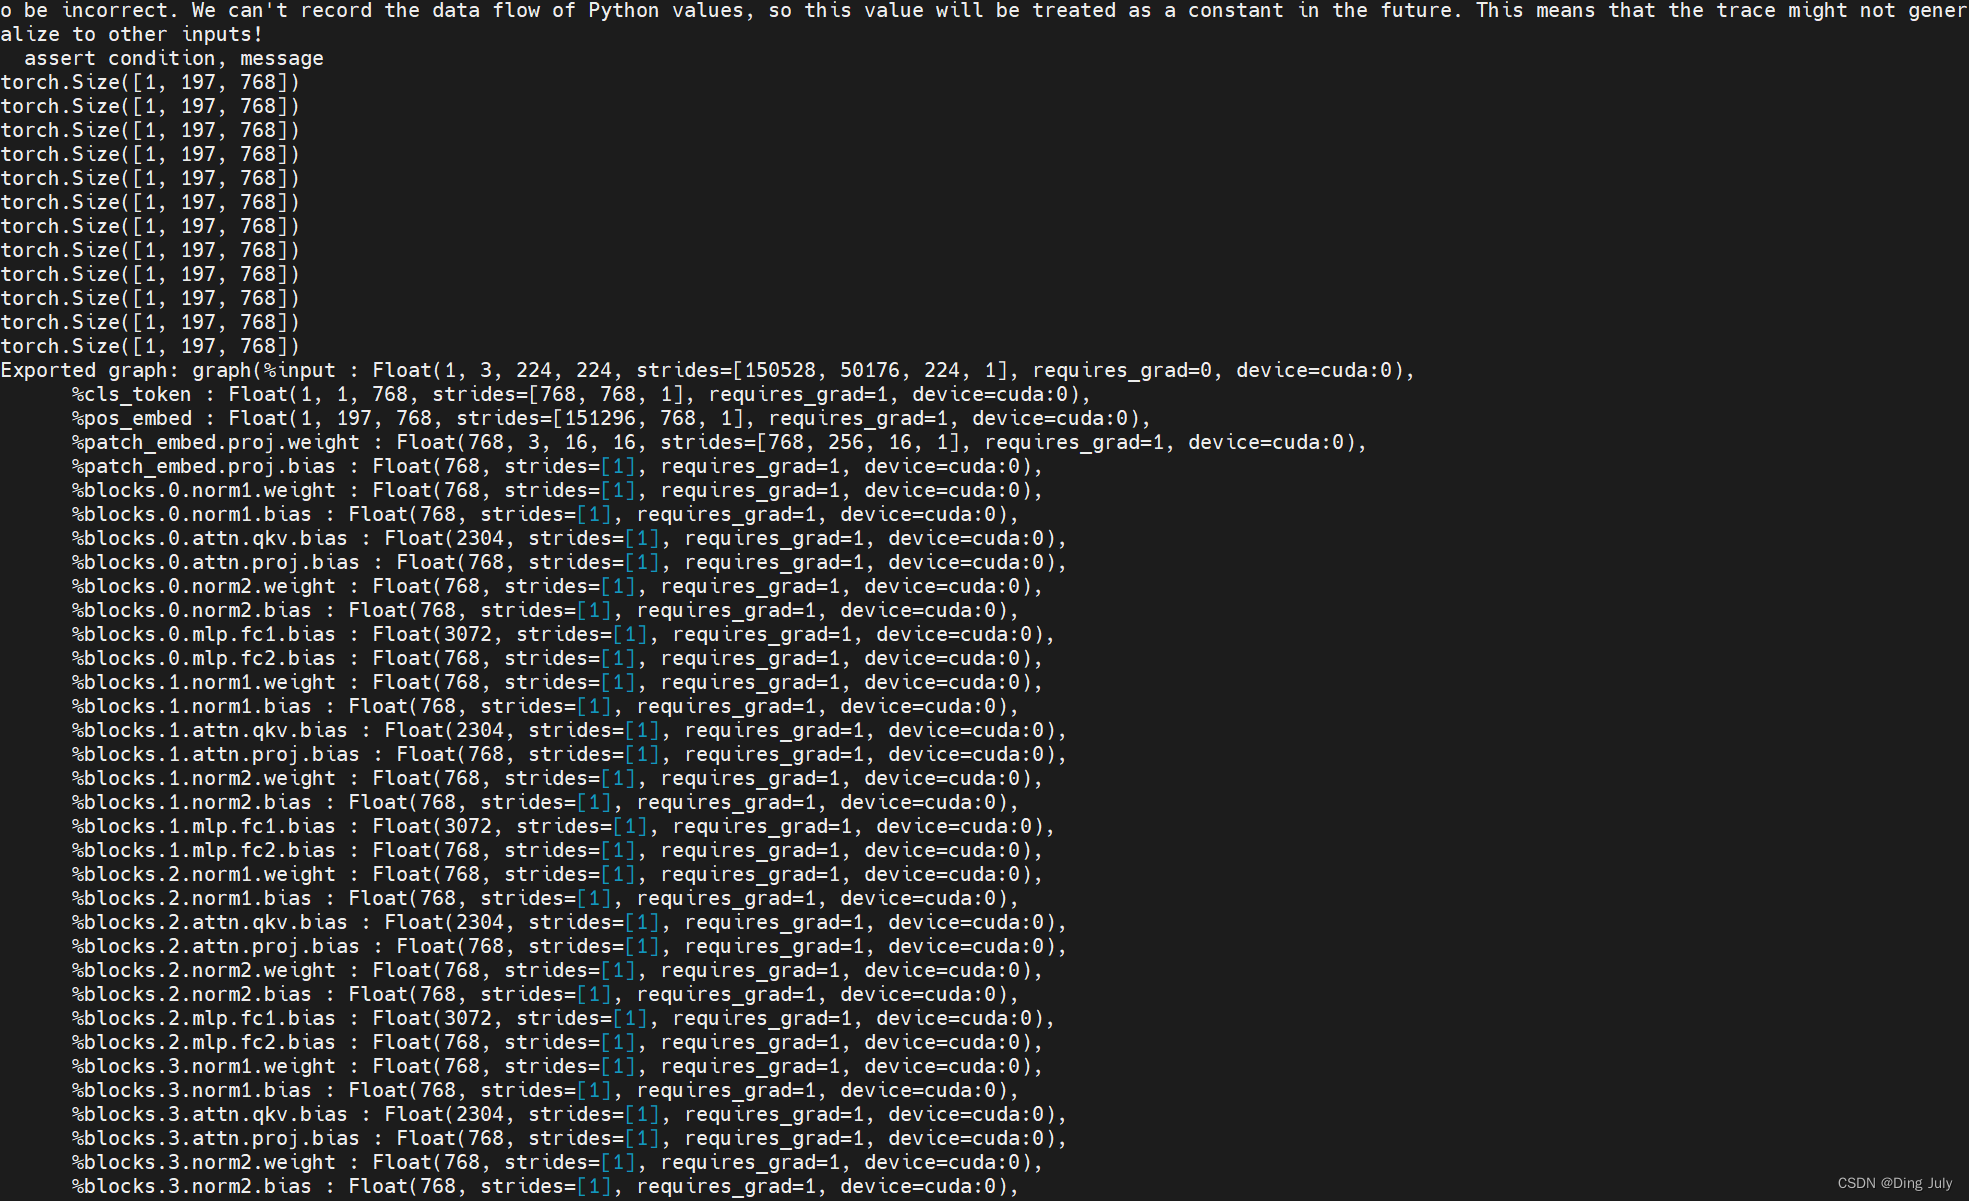The image size is (1969, 1201).
Task: Click %blocks.2.norm2.weight entry
Action: (x=203, y=971)
